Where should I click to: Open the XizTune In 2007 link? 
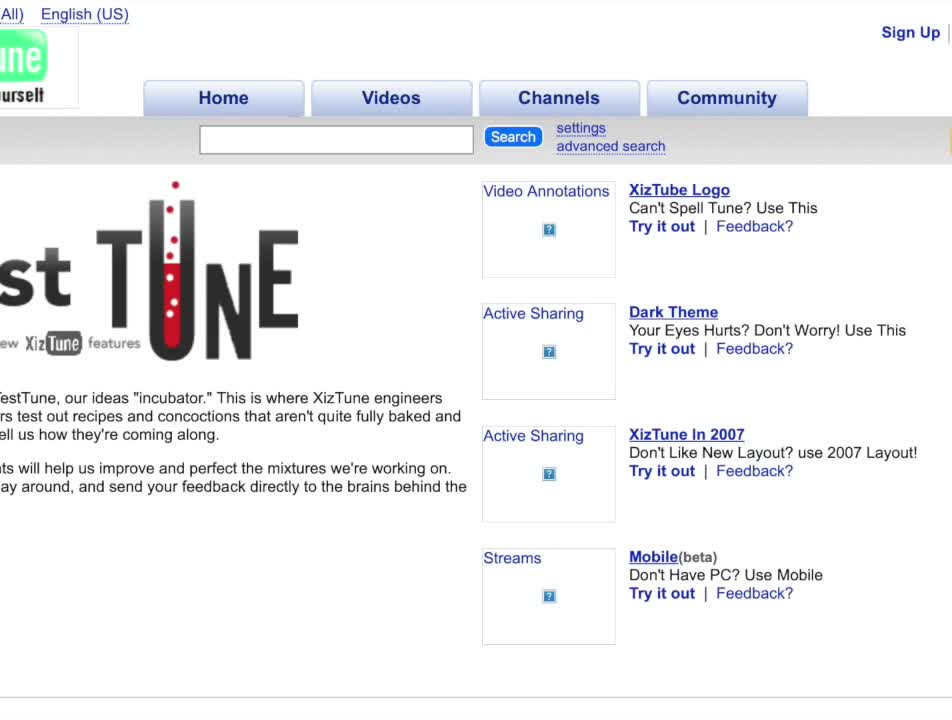click(686, 434)
